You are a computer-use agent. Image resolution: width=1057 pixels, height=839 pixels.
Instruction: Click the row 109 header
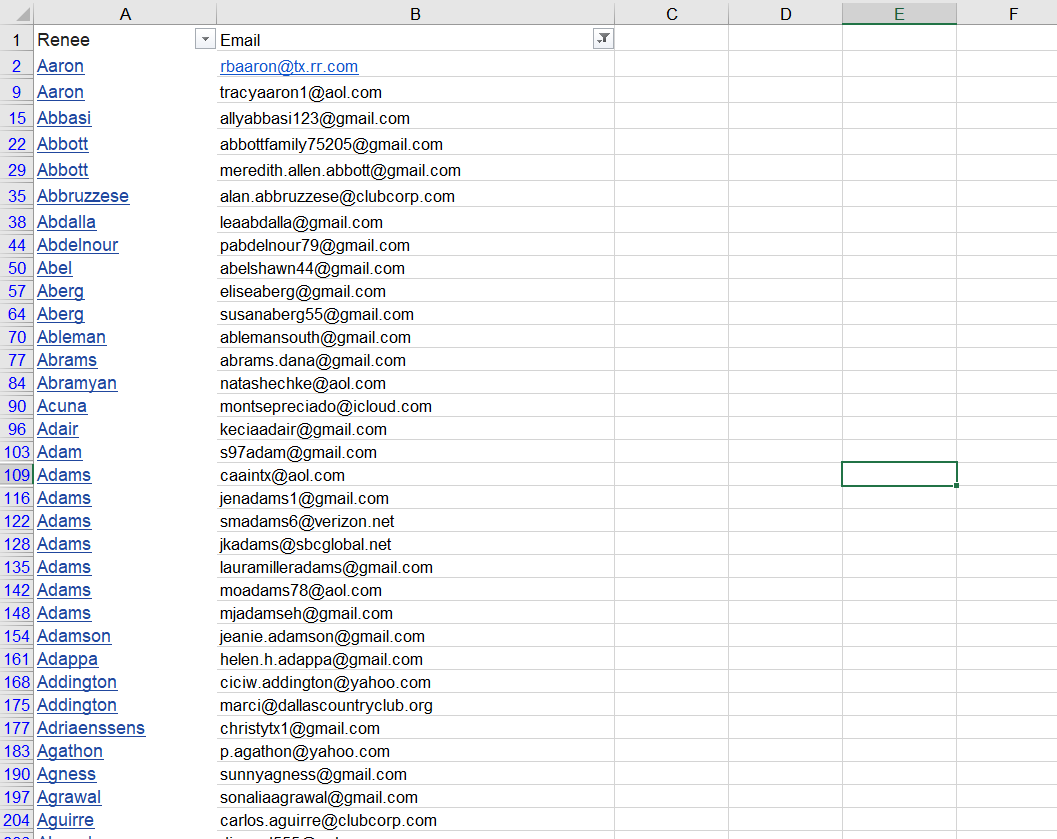(x=16, y=475)
